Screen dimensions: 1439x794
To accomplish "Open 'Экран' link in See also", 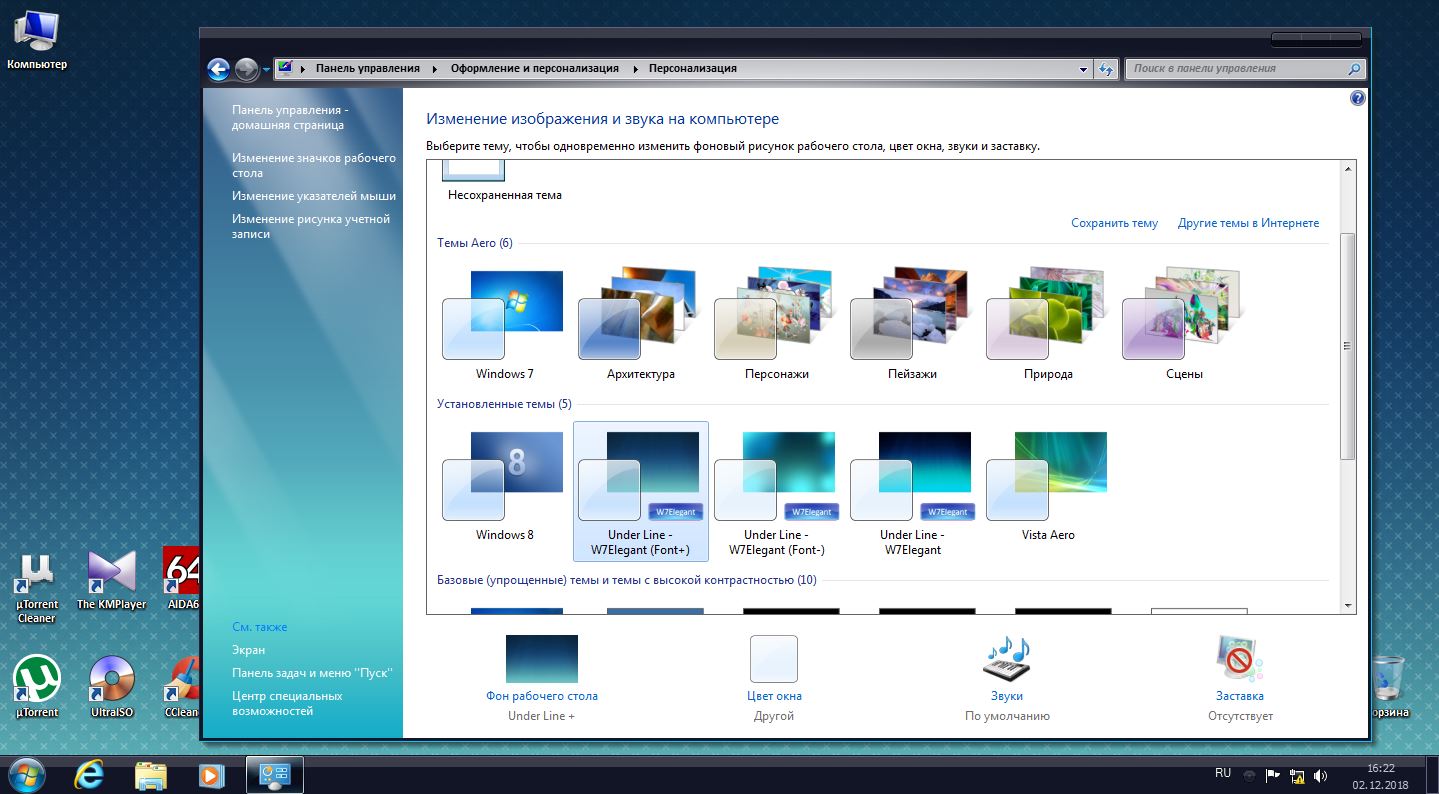I will (x=249, y=650).
